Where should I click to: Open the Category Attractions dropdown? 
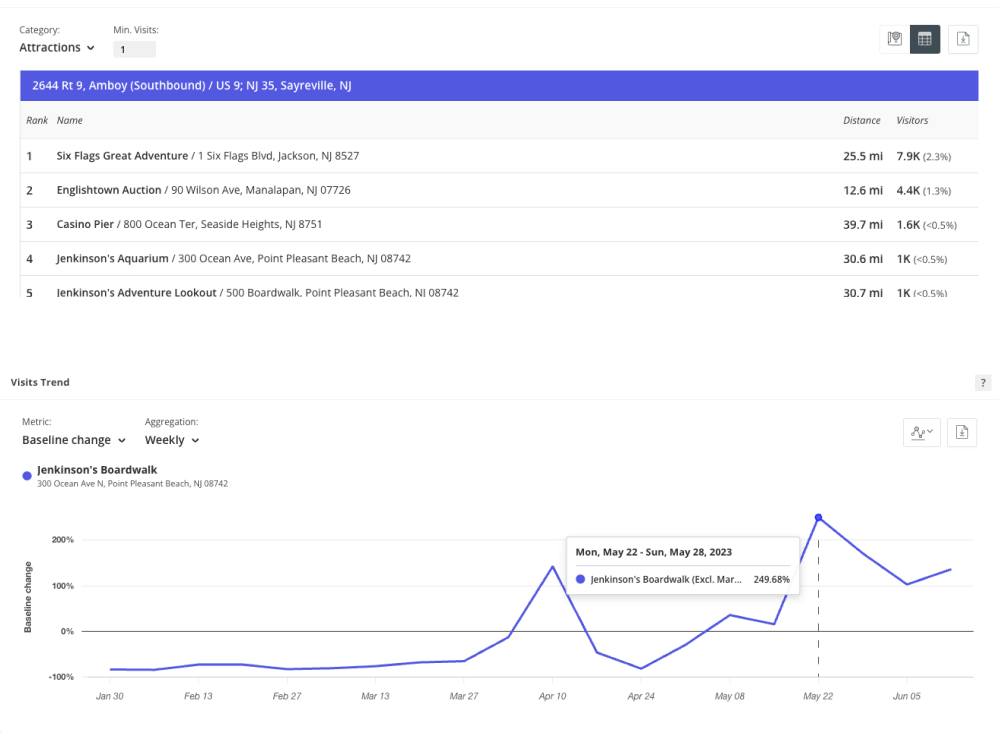(x=57, y=48)
